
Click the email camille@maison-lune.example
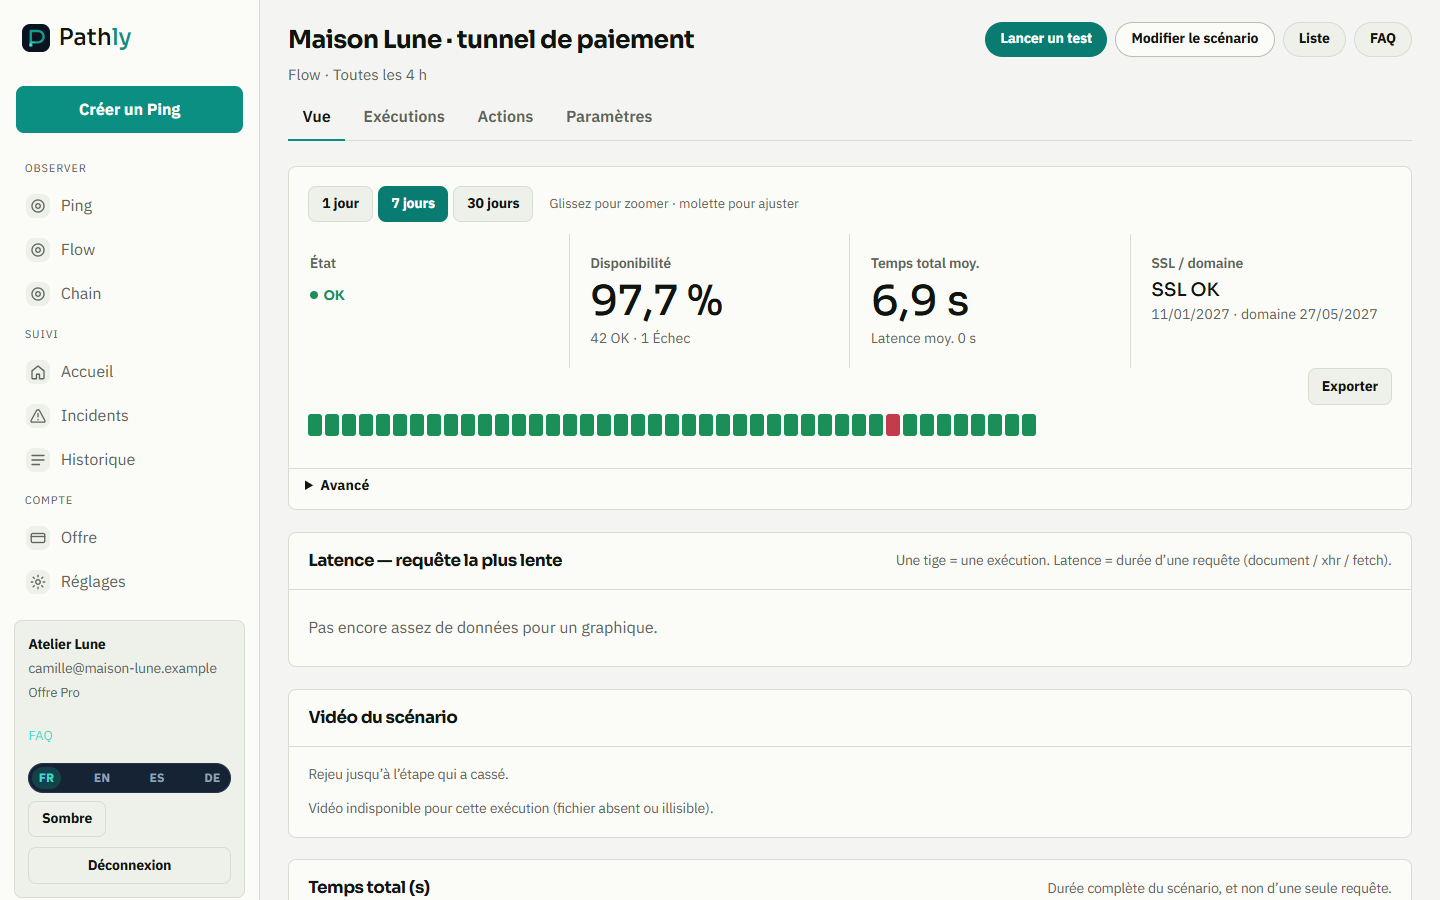point(122,669)
